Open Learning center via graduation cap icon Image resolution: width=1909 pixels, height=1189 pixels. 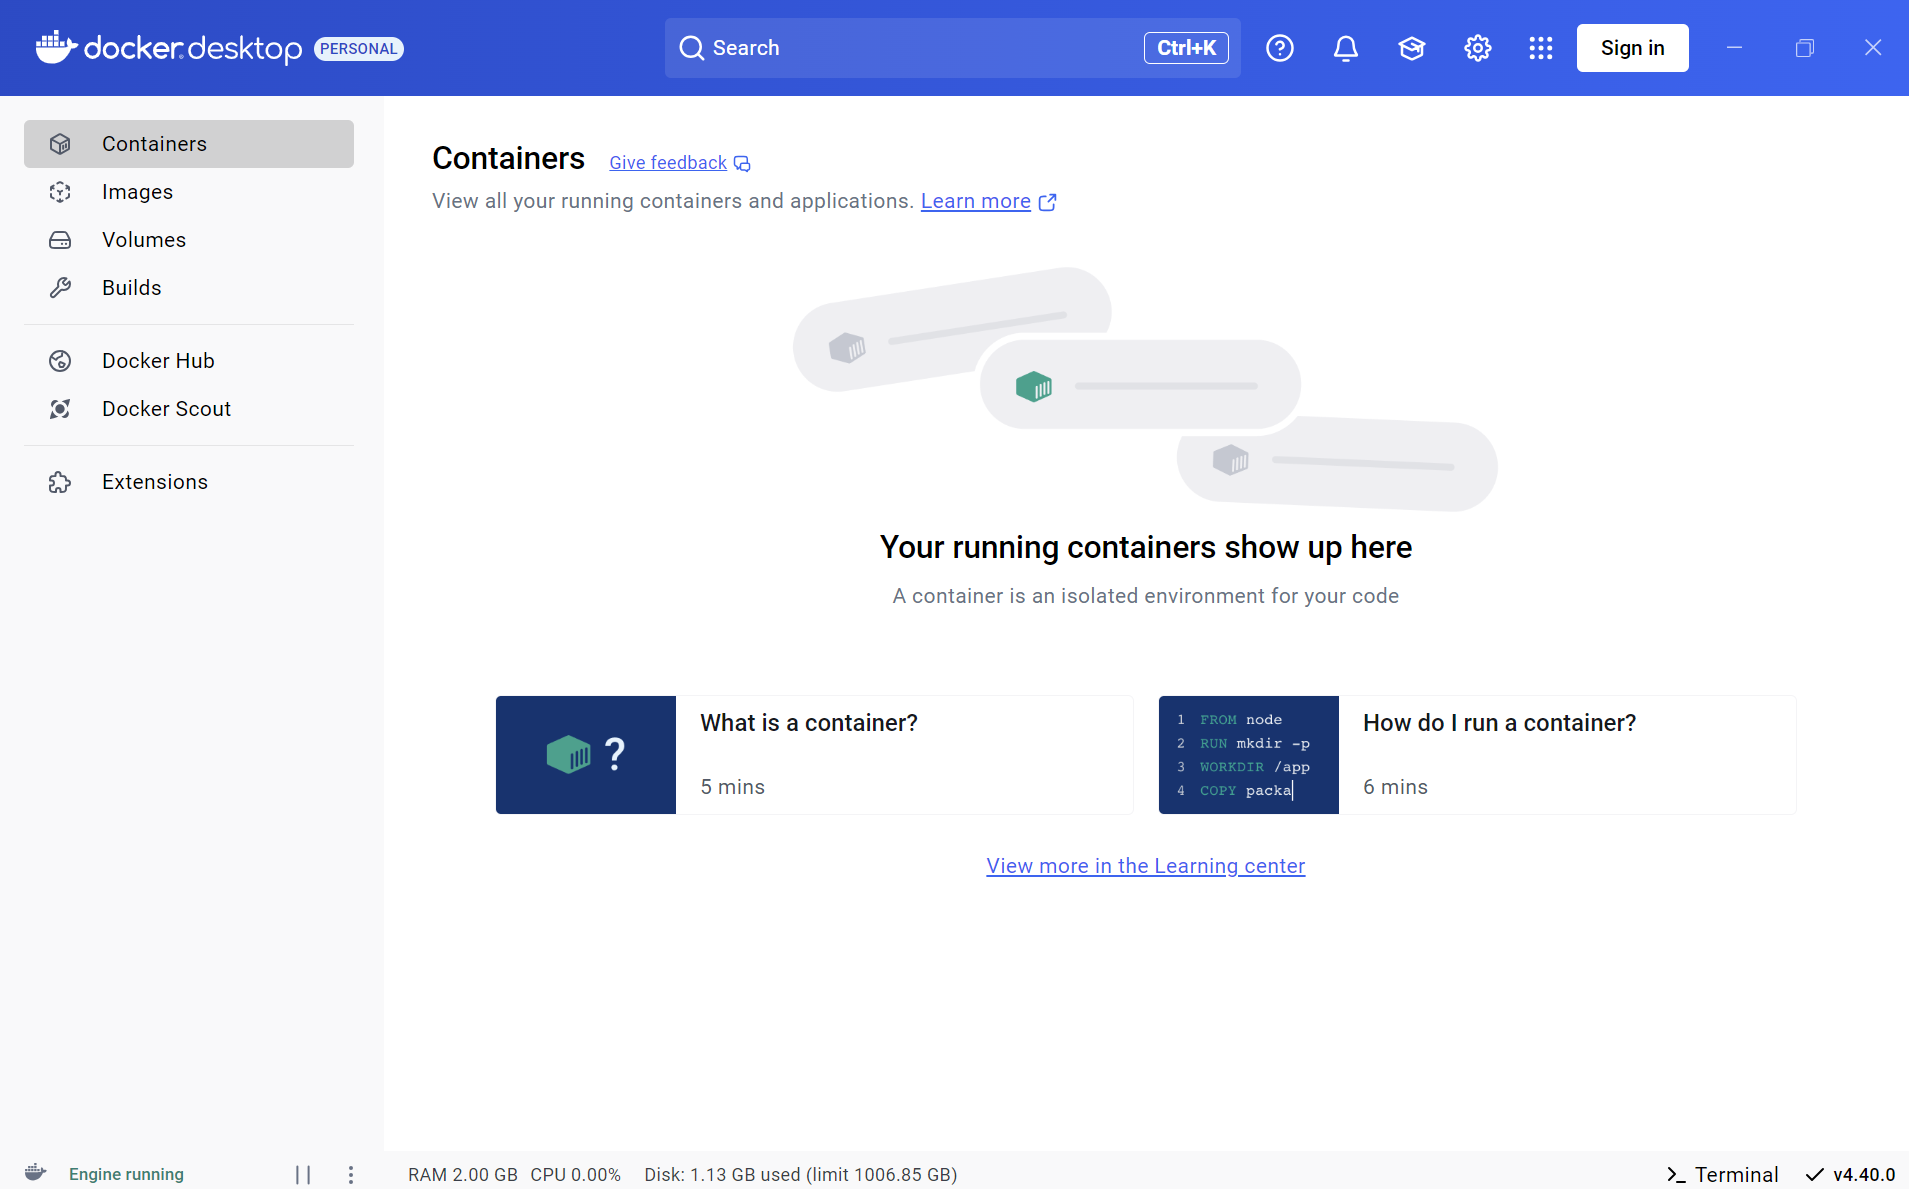(1411, 47)
